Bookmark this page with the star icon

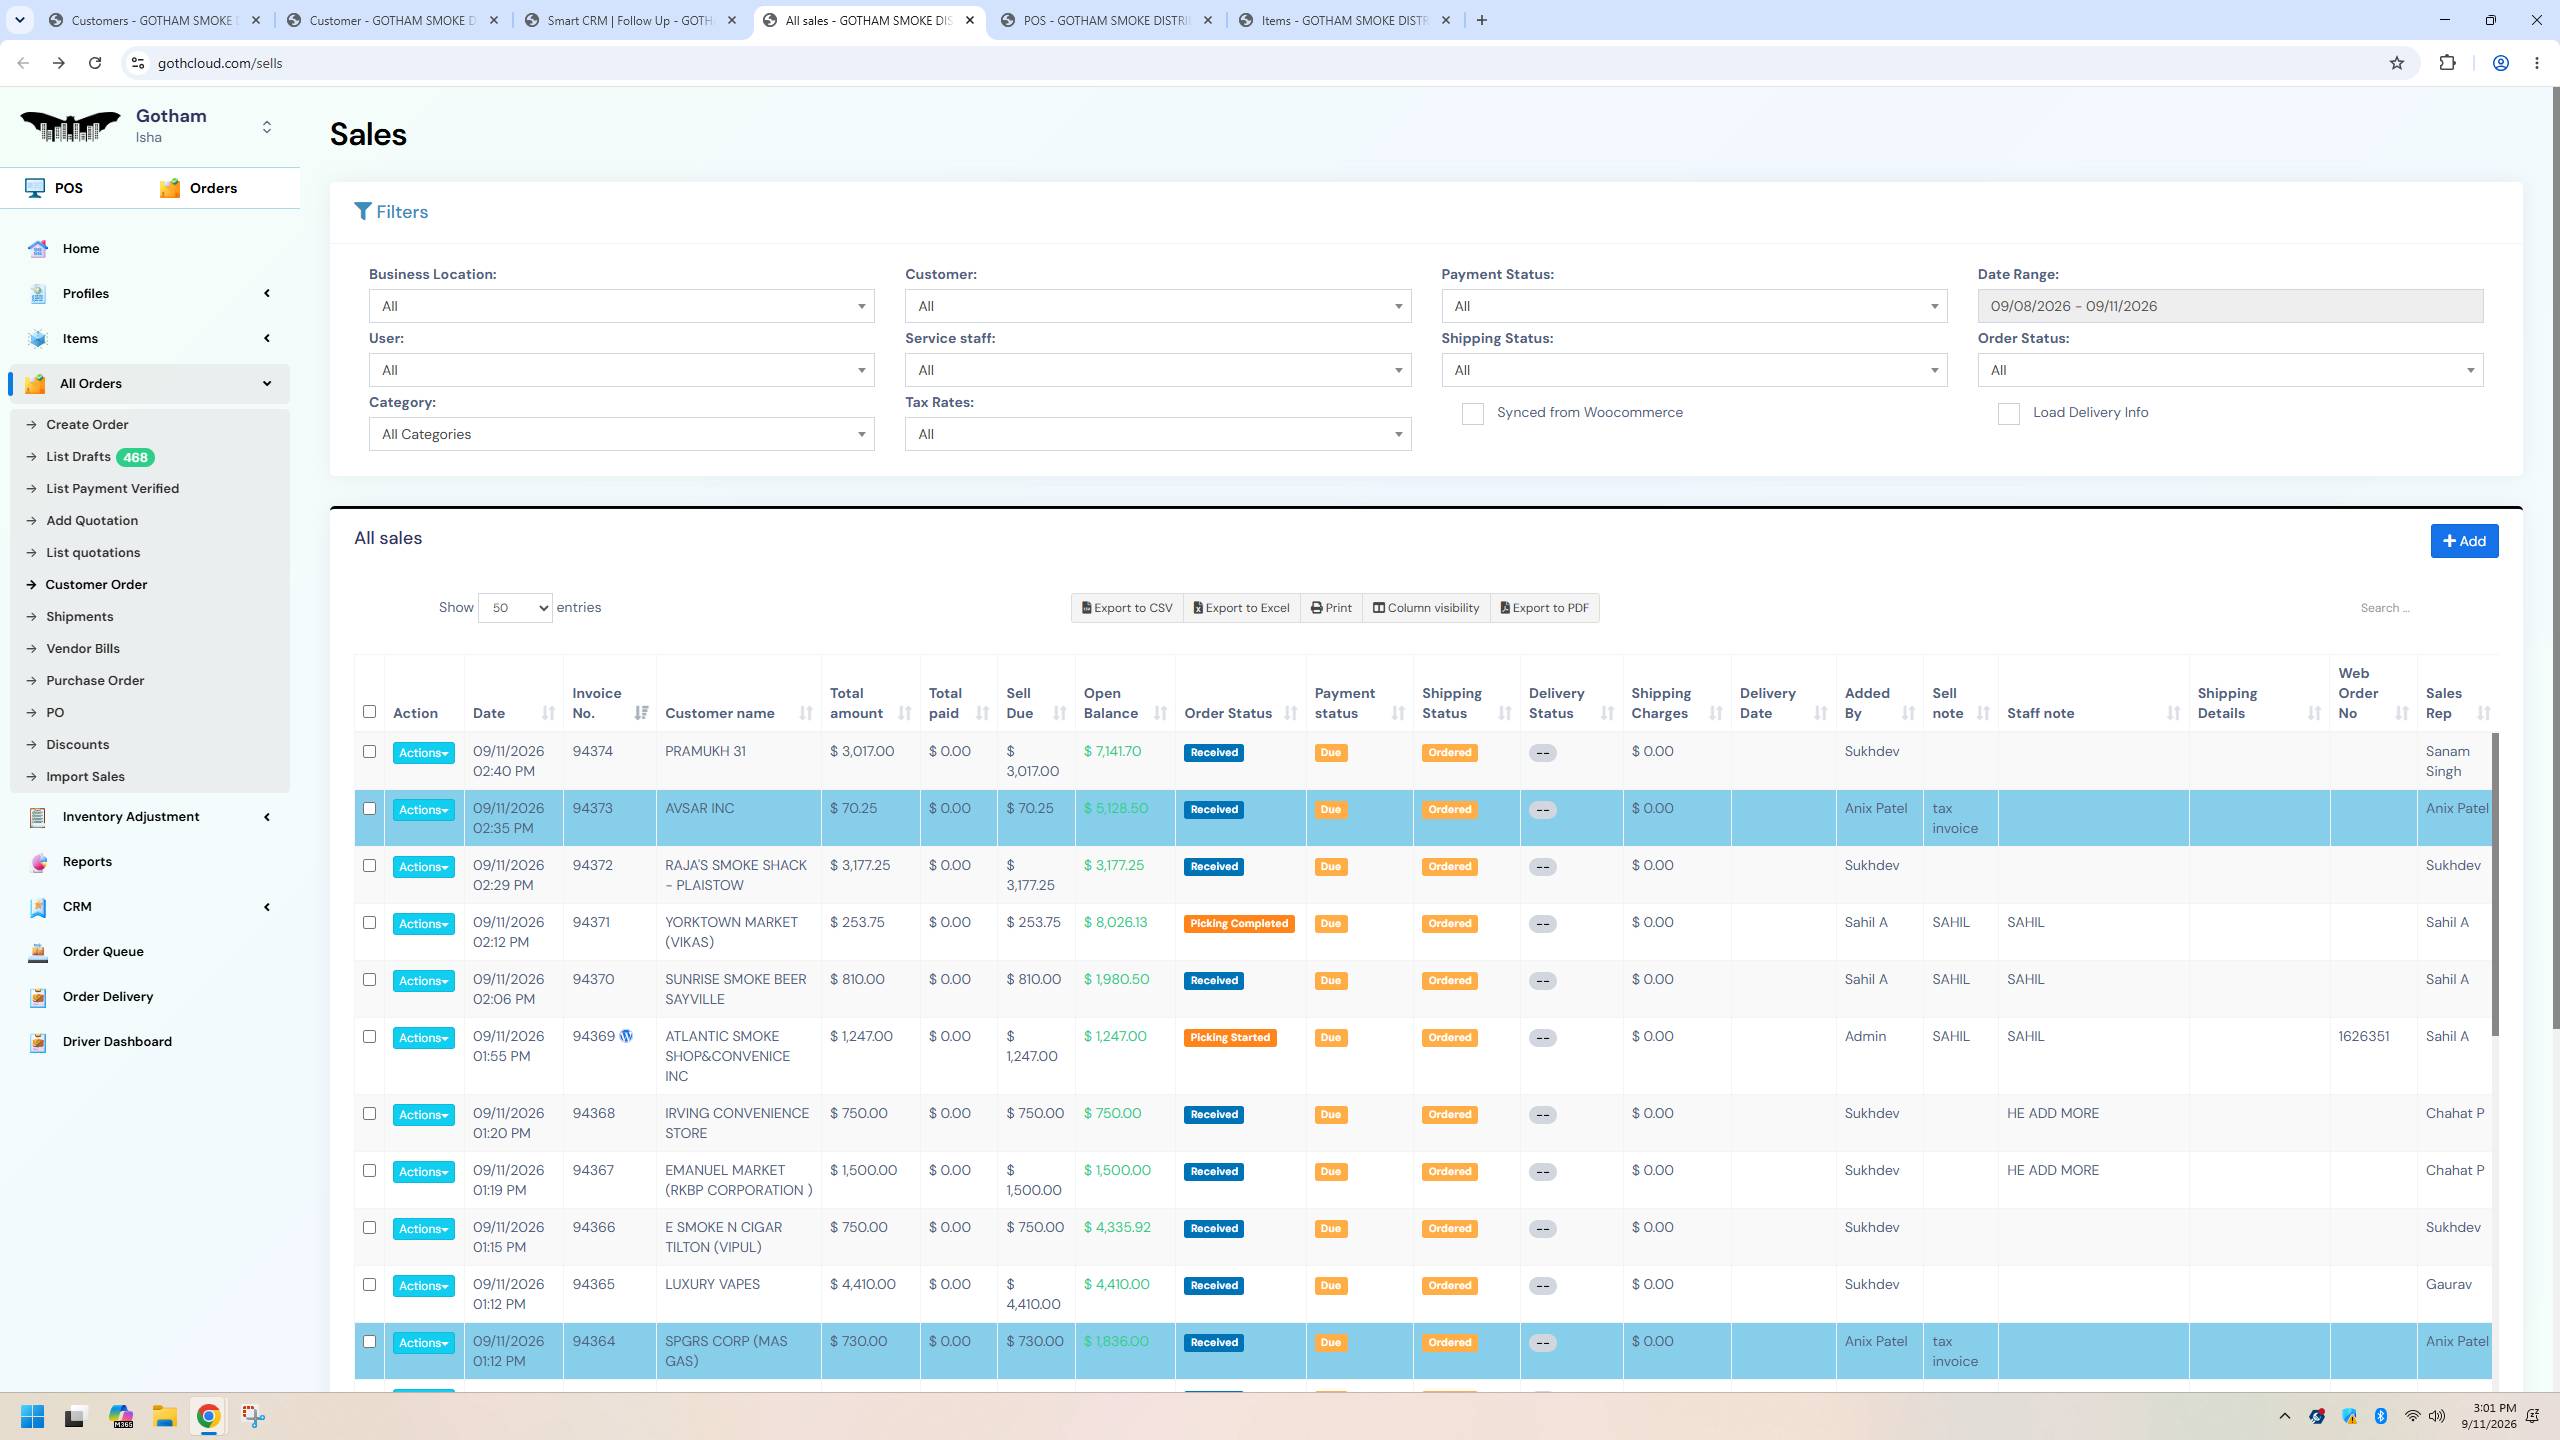(2397, 63)
